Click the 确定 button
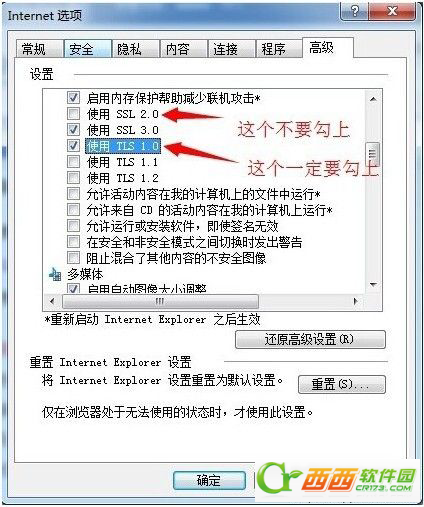The image size is (424, 507). (209, 480)
